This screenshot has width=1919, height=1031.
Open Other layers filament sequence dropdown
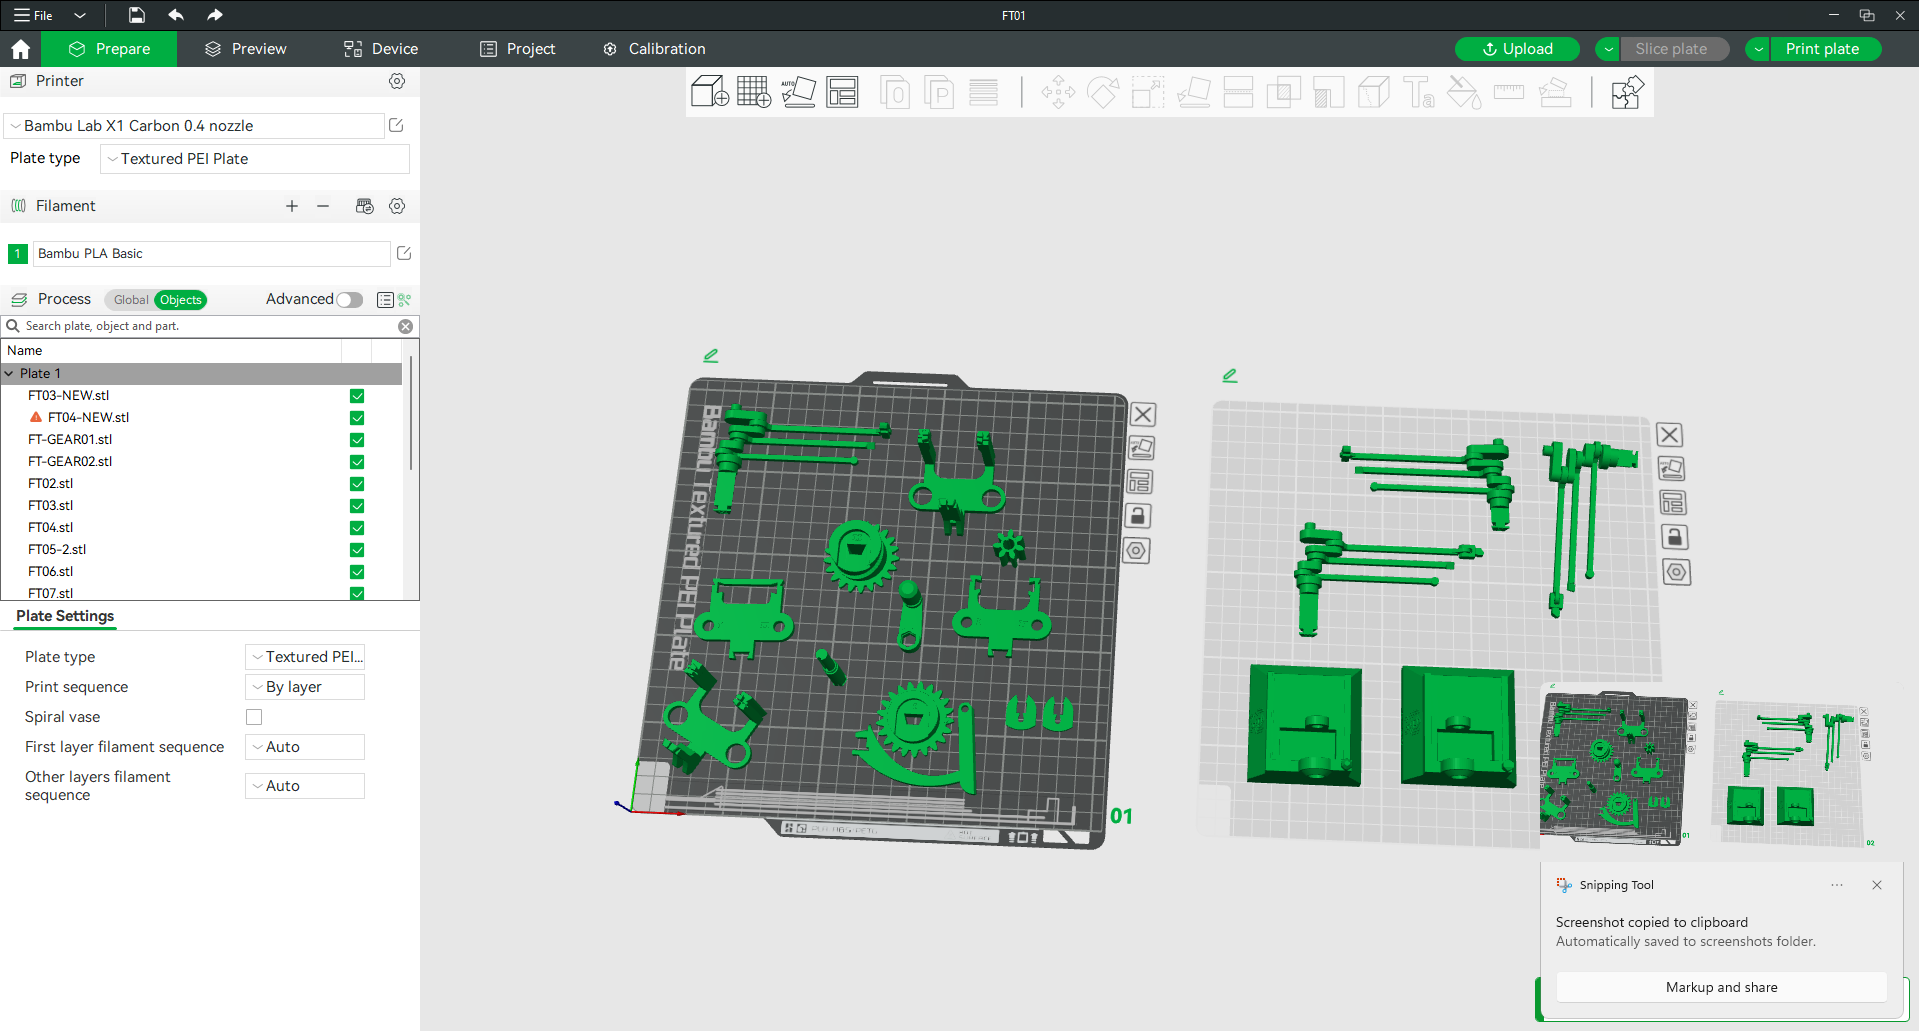click(305, 786)
